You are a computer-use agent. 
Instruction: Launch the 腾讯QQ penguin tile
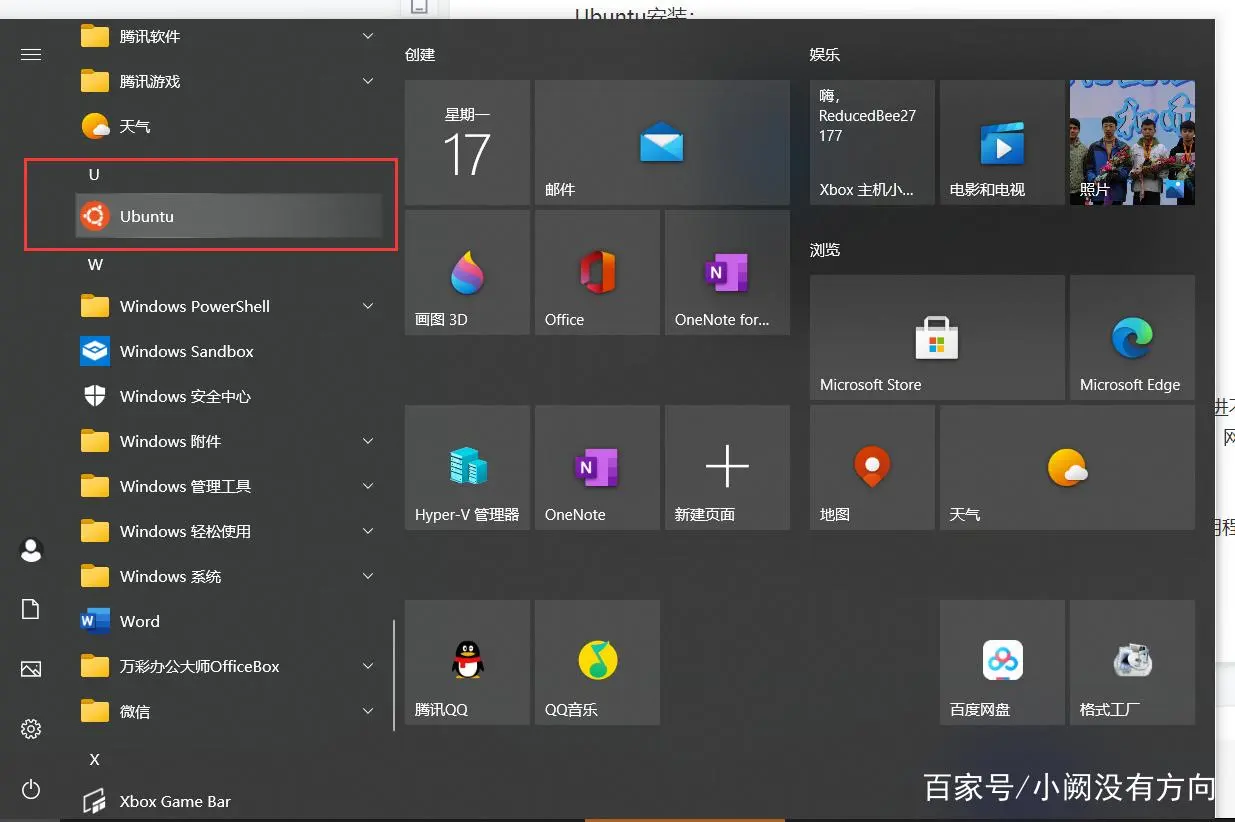point(467,662)
